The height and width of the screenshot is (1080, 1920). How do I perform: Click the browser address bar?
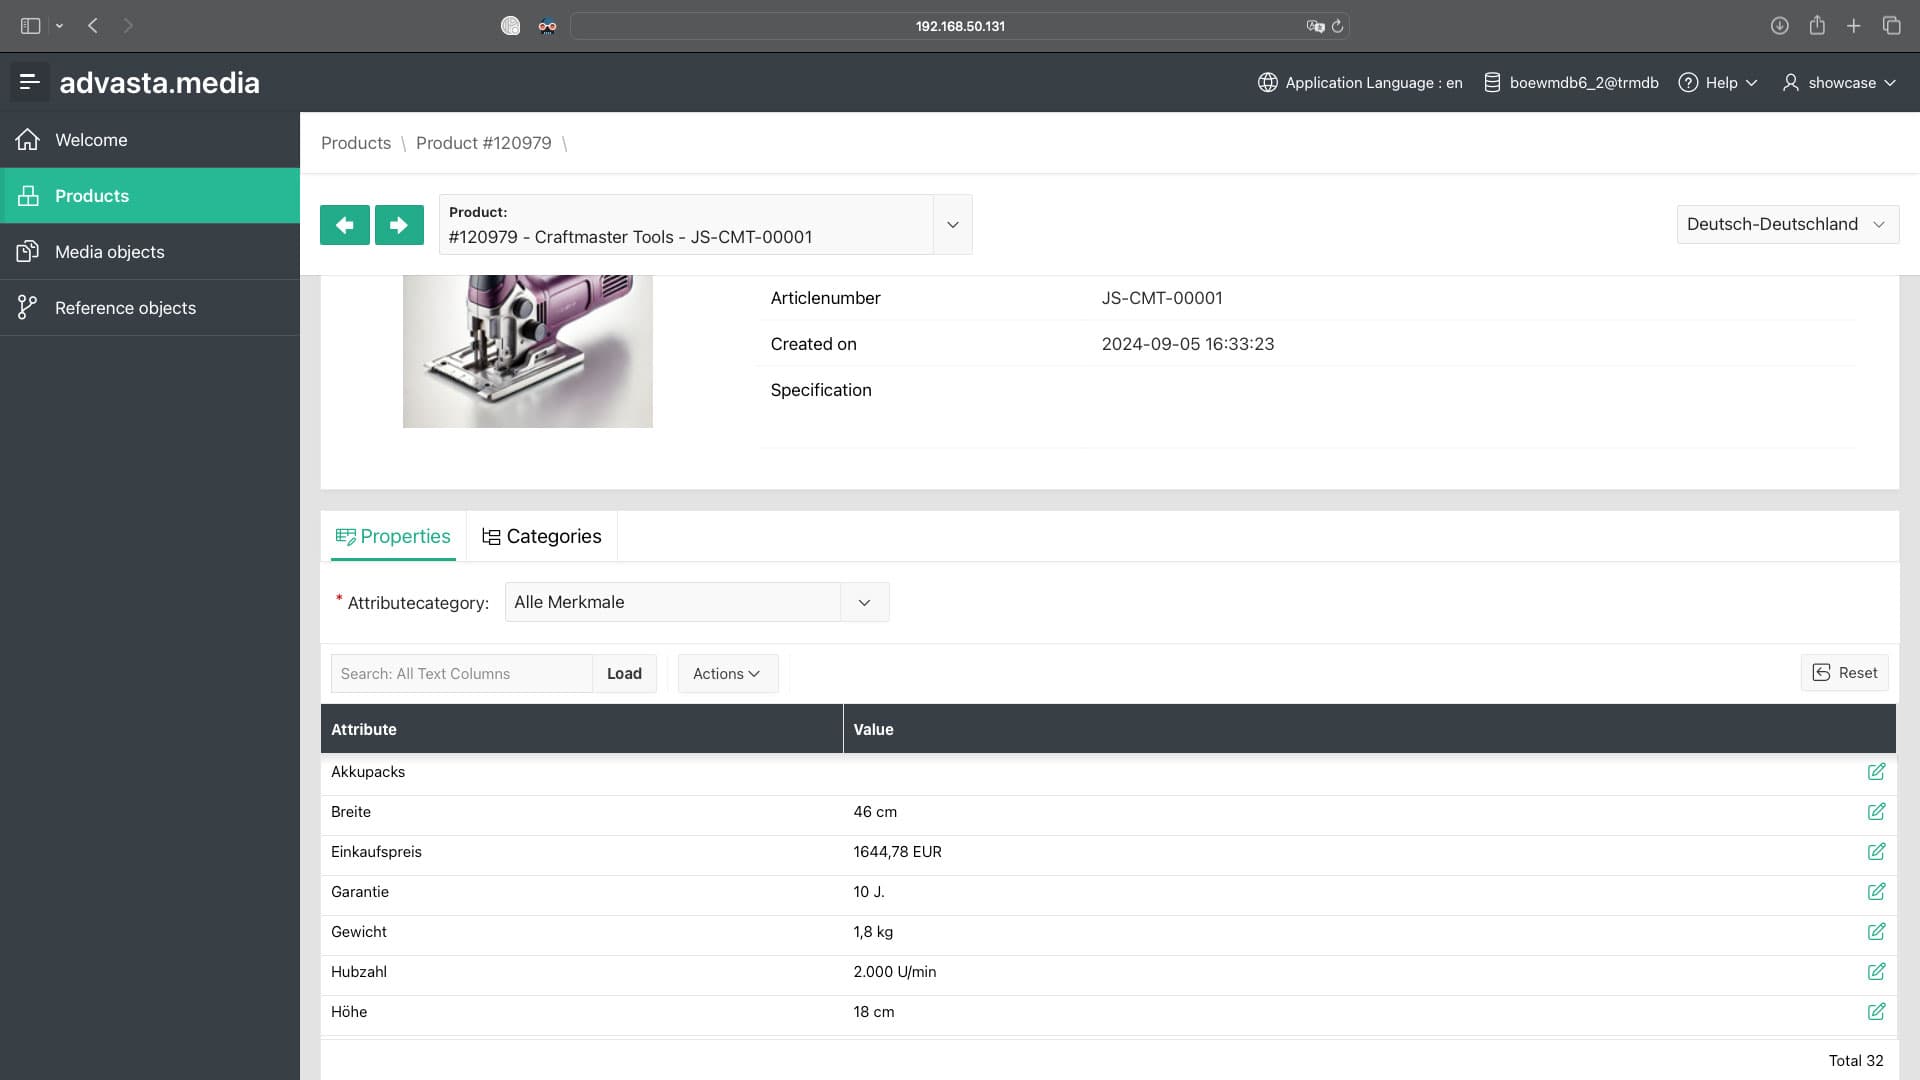960,26
